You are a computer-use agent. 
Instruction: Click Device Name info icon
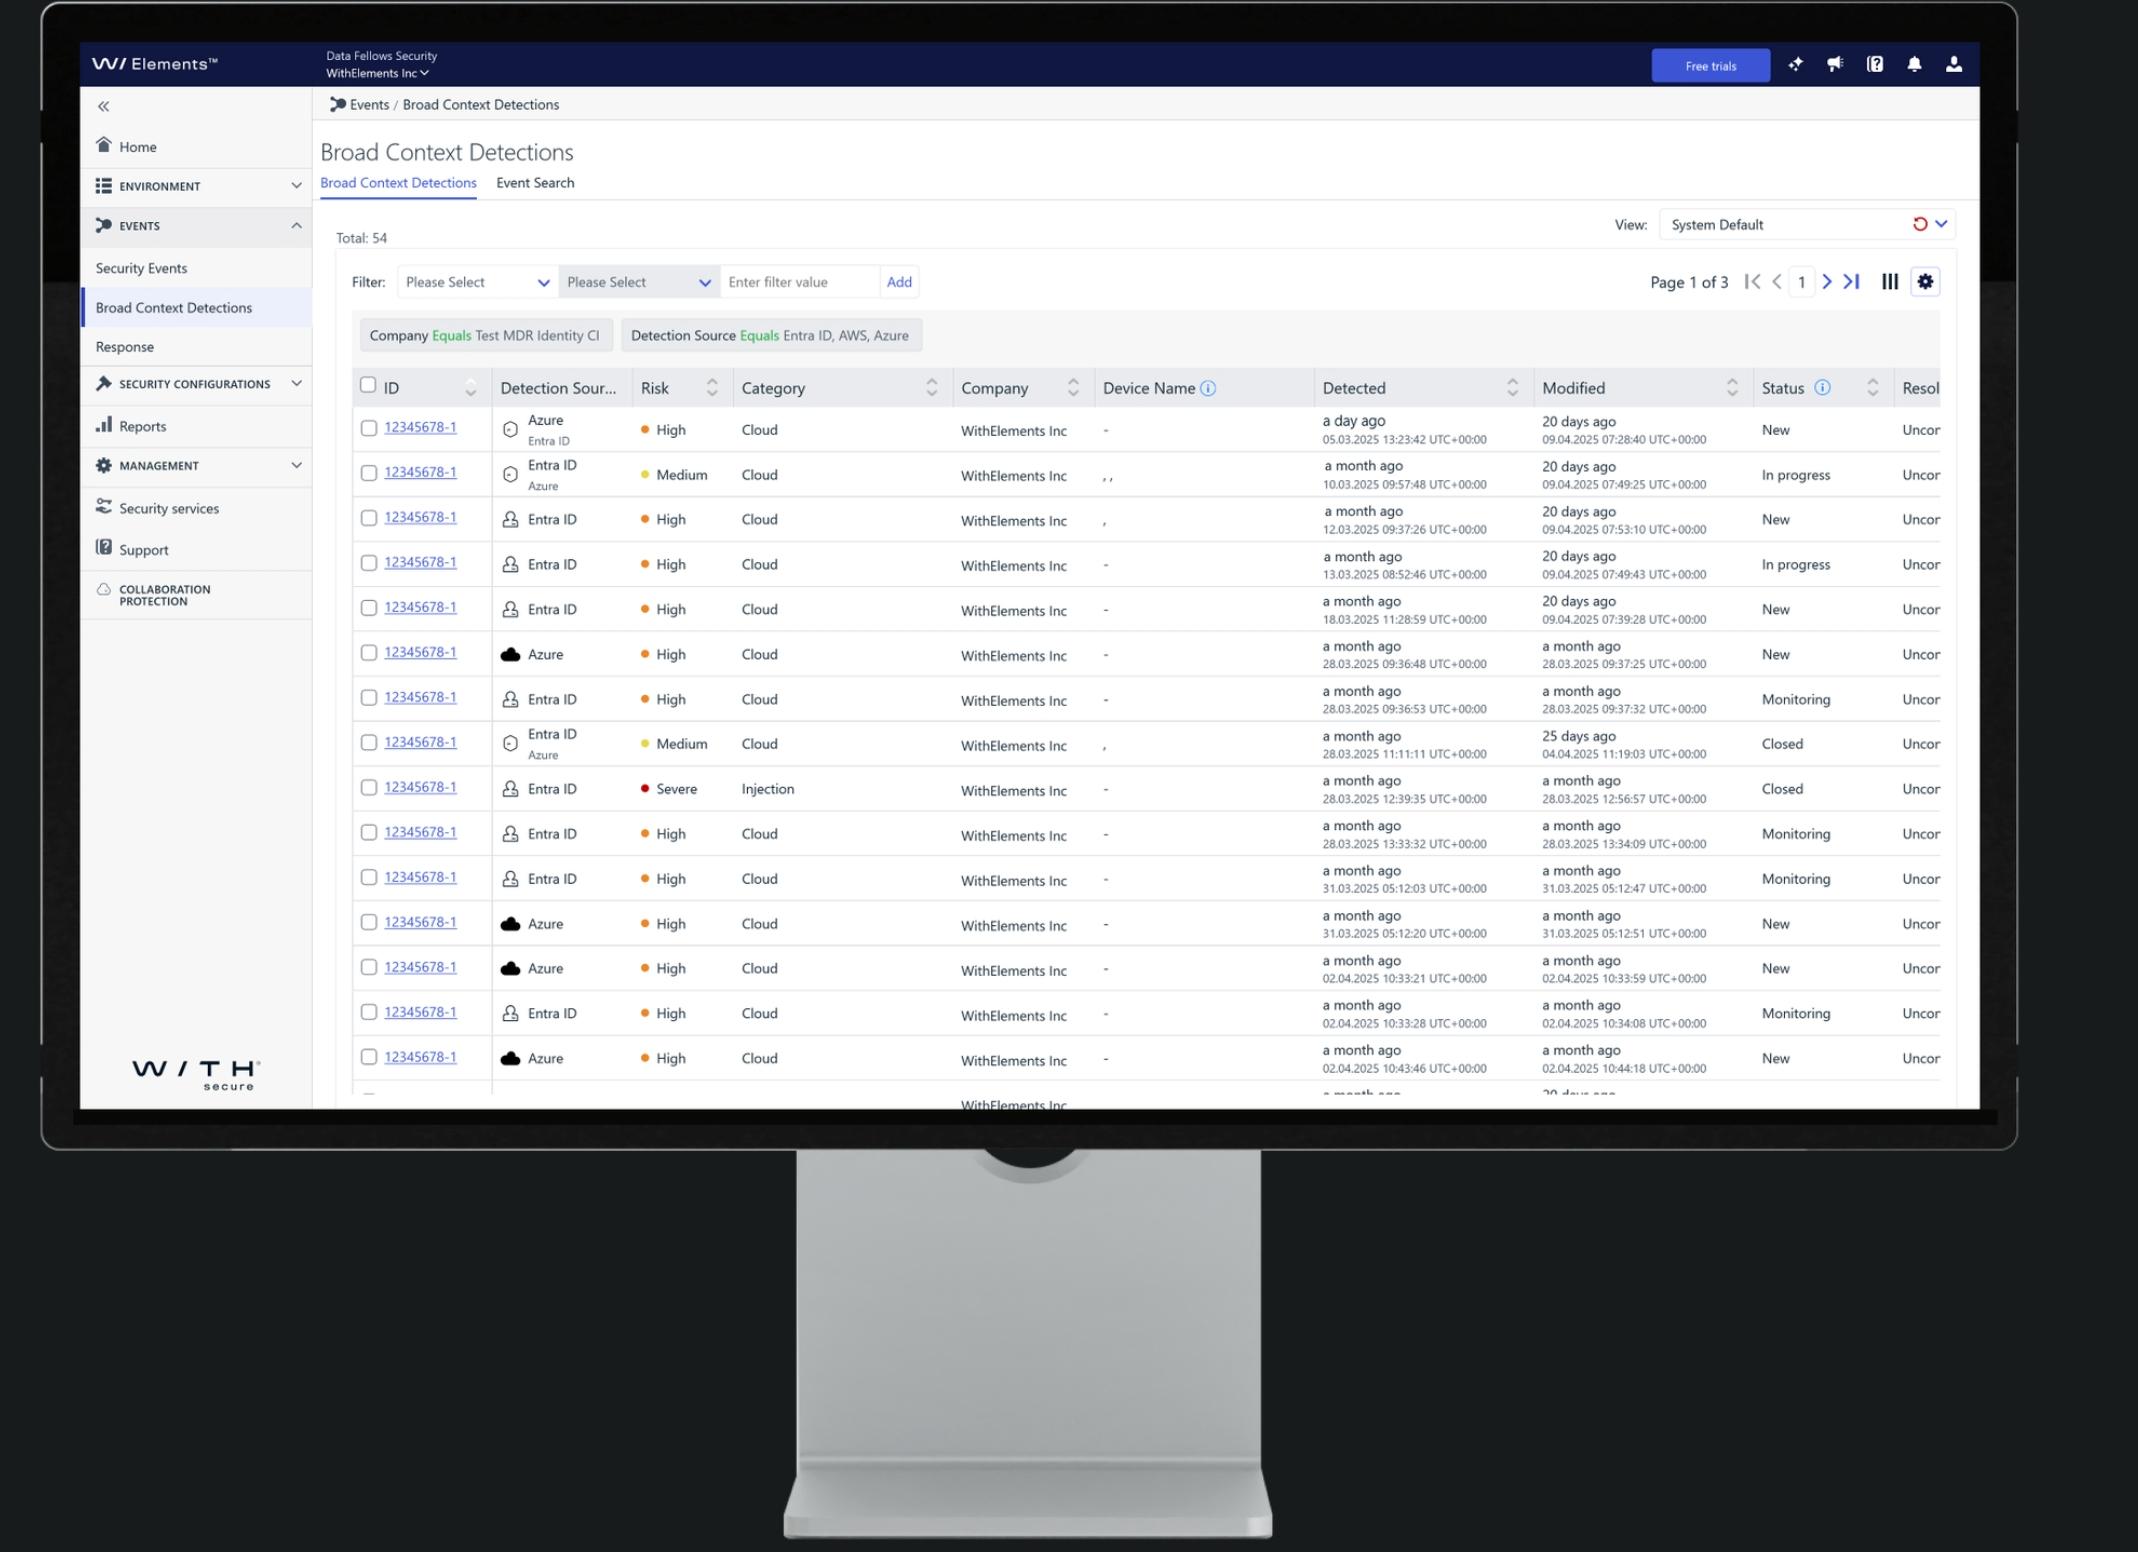[x=1208, y=388]
